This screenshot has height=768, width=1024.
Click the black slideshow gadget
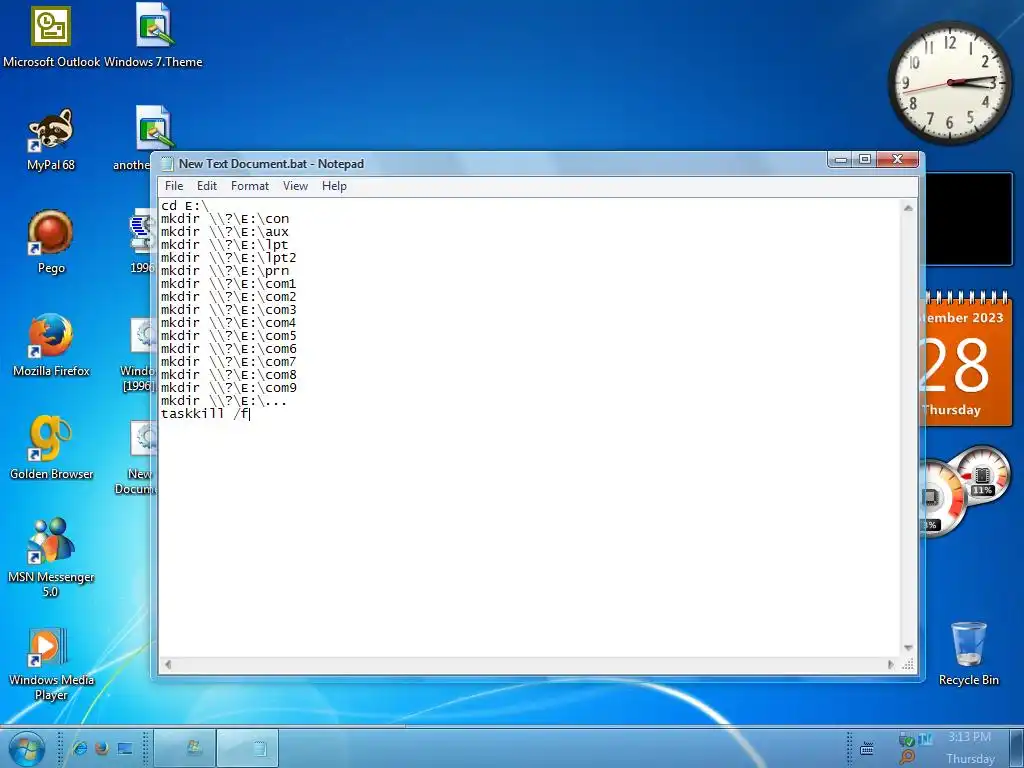[969, 219]
